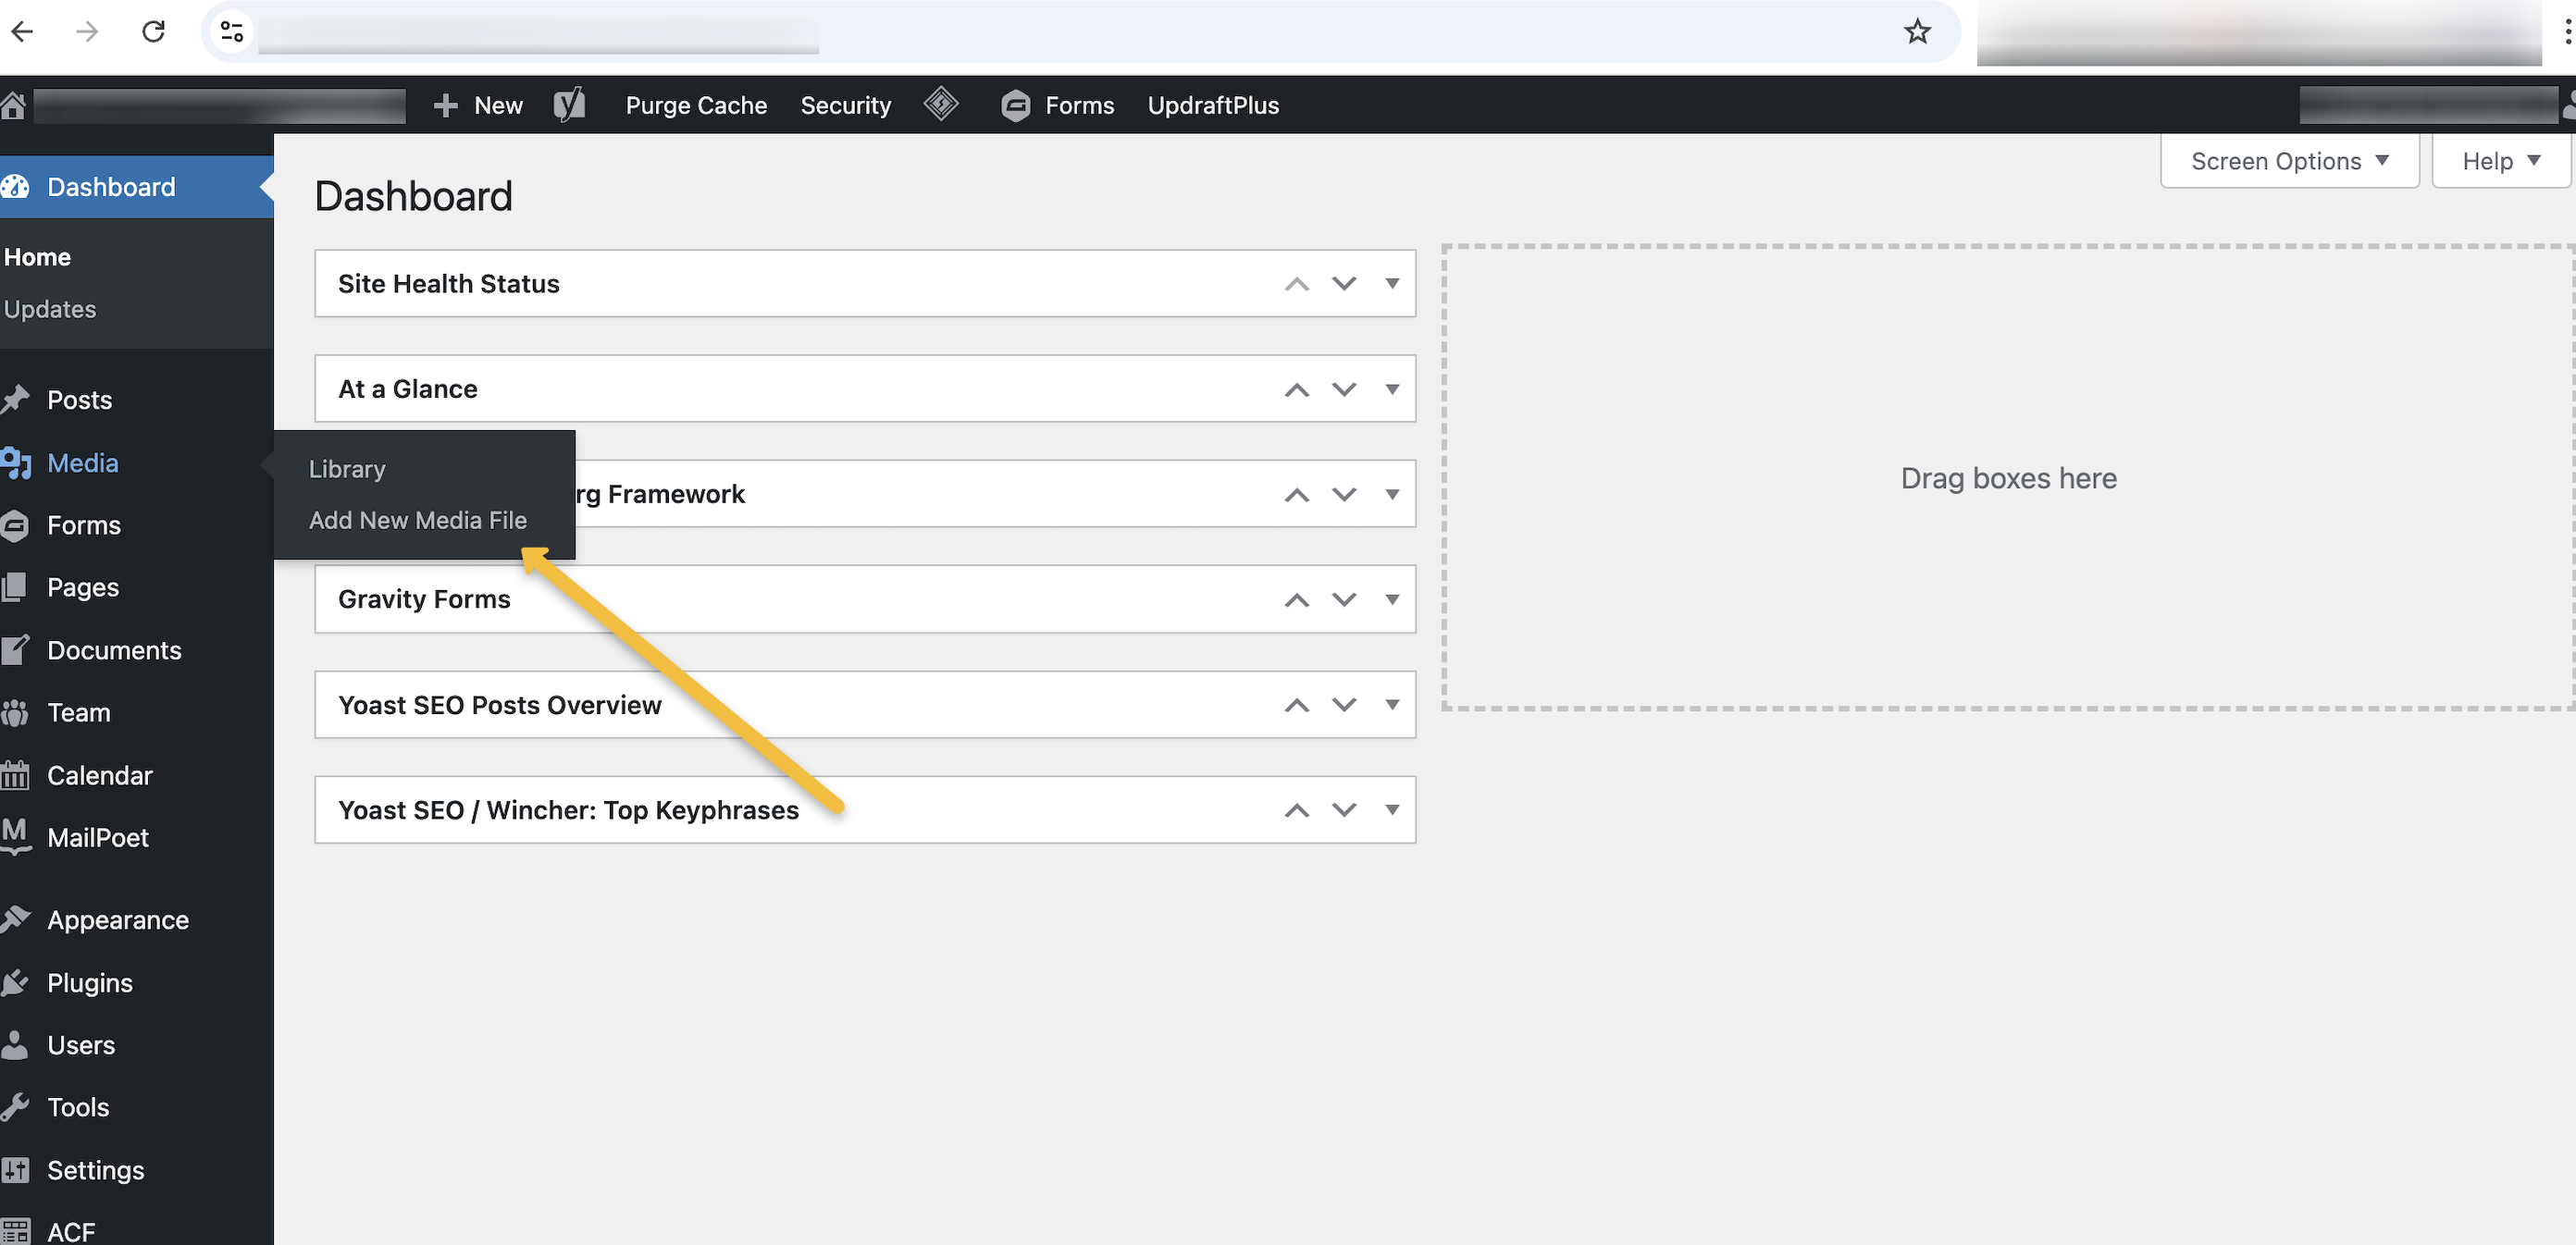This screenshot has width=2576, height=1245.
Task: Toggle the Site Health Status panel triangle
Action: coord(1392,284)
